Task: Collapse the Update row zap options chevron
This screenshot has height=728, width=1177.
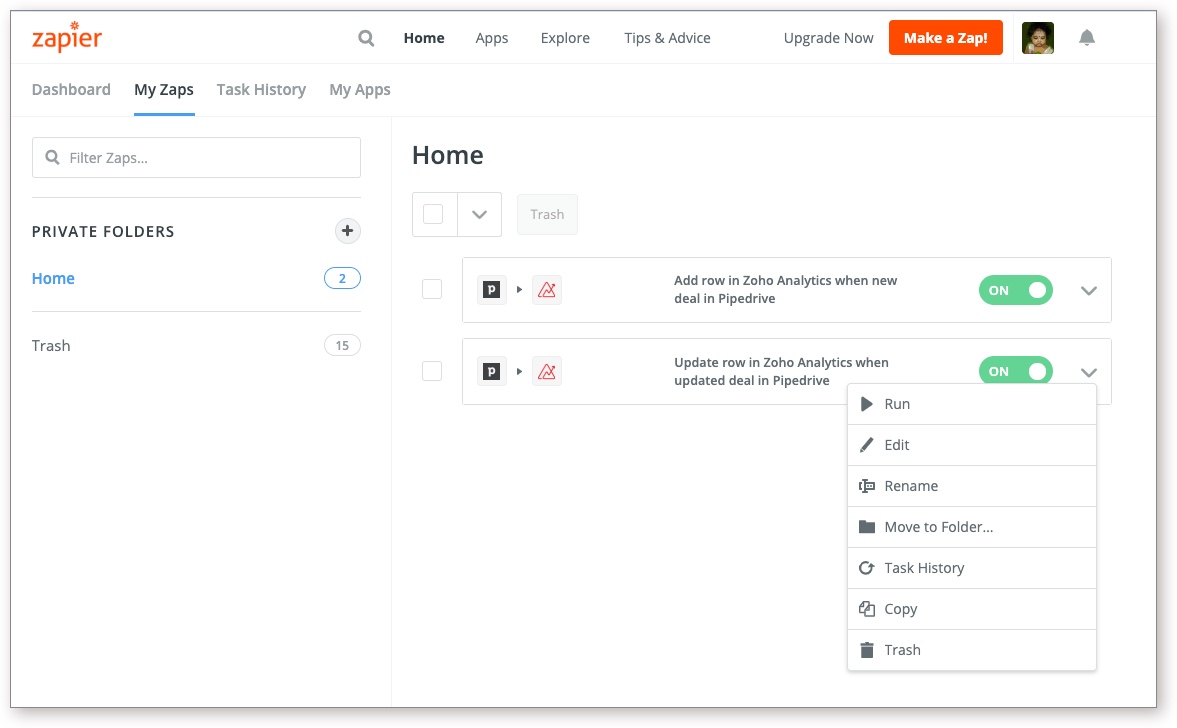Action: (x=1089, y=373)
